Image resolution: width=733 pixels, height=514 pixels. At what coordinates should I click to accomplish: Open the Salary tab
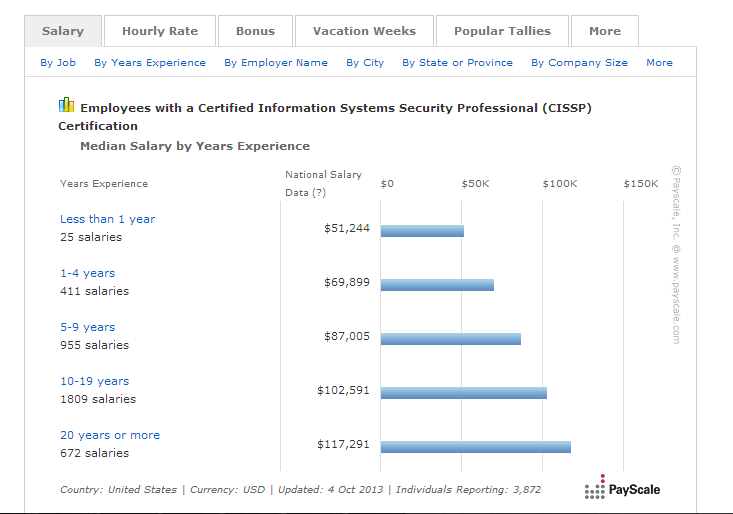pos(62,31)
